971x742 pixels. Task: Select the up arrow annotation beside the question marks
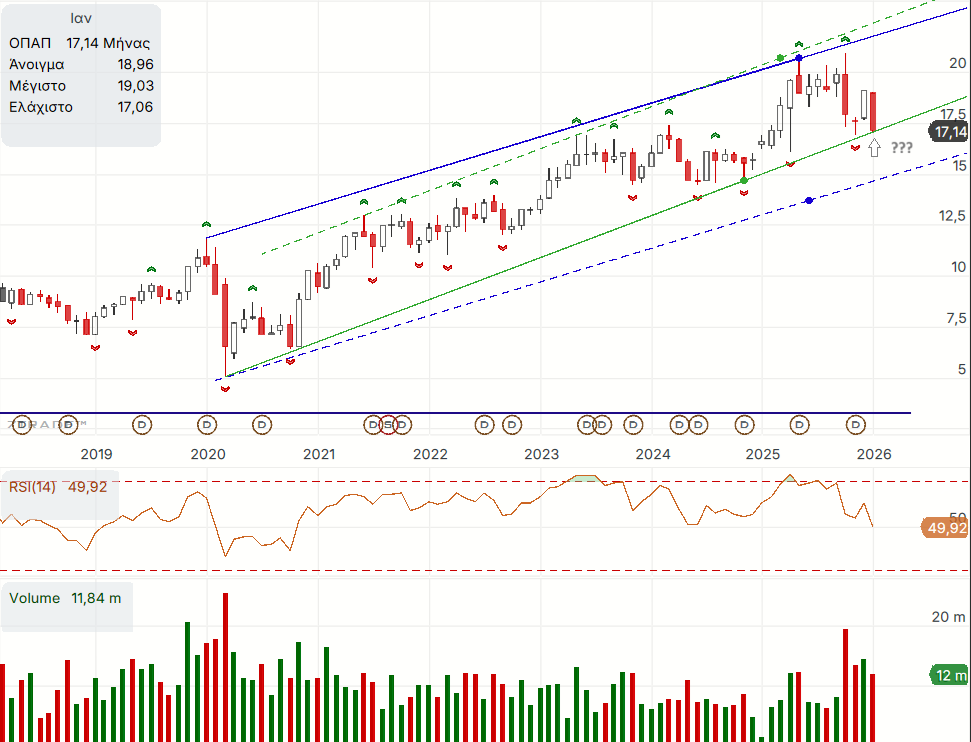875,148
